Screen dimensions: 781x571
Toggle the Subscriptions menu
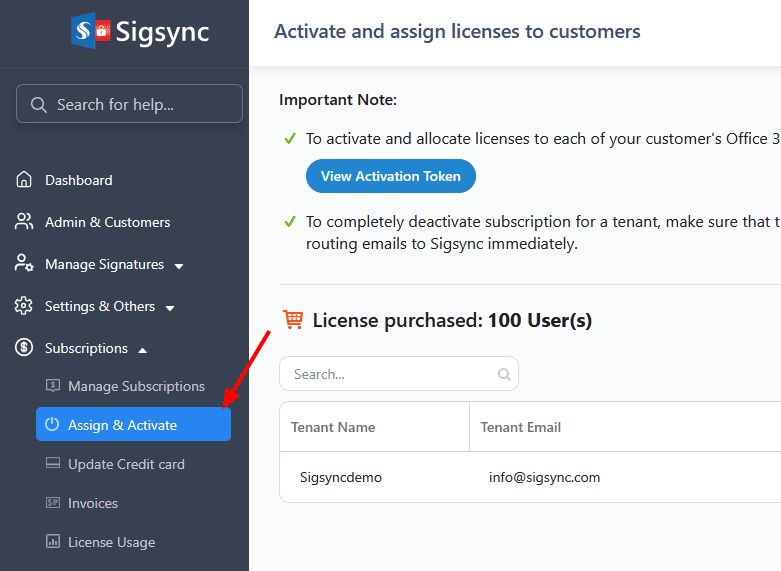pyautogui.click(x=86, y=348)
